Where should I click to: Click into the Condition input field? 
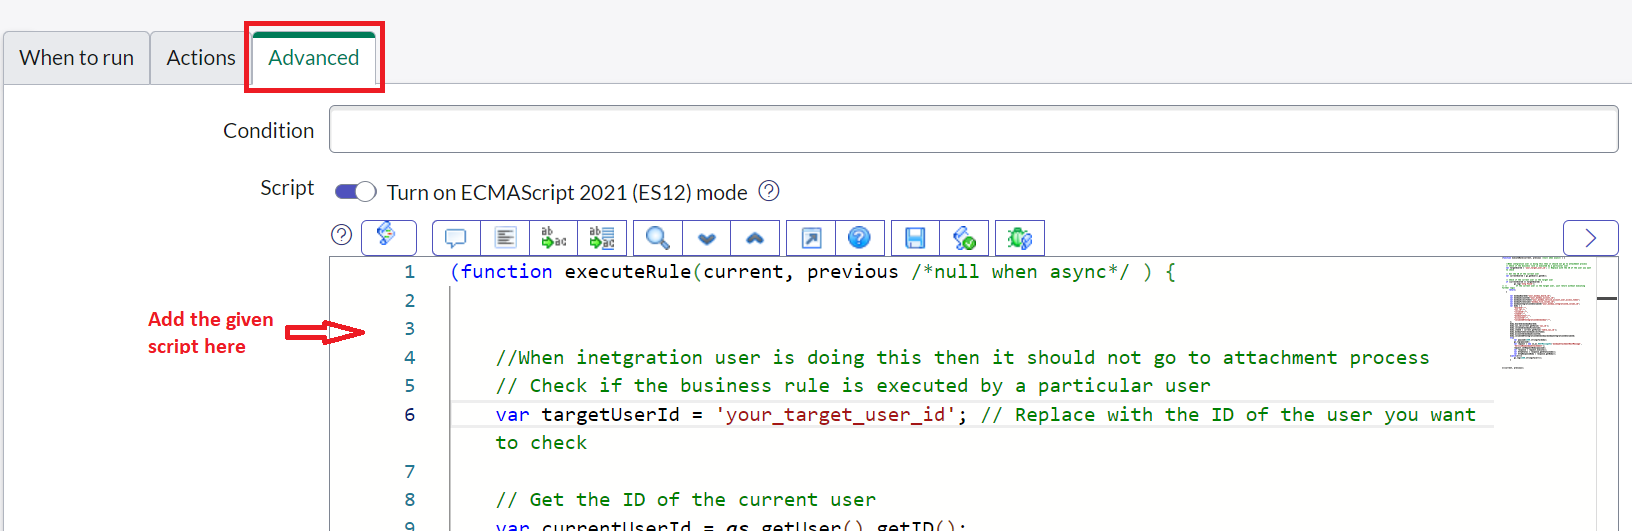pos(973,130)
